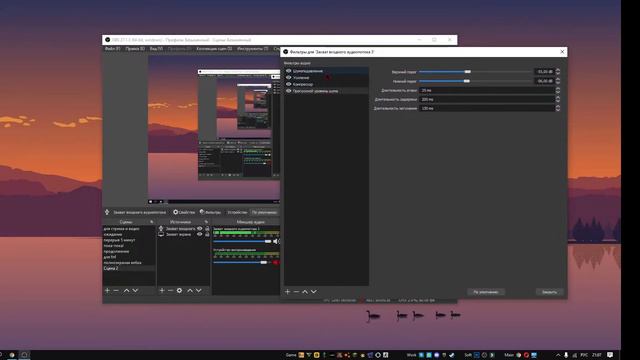Viewport: 640px width, 360px height.
Task: Open the notification center in the taskbar
Action: (x=610, y=355)
